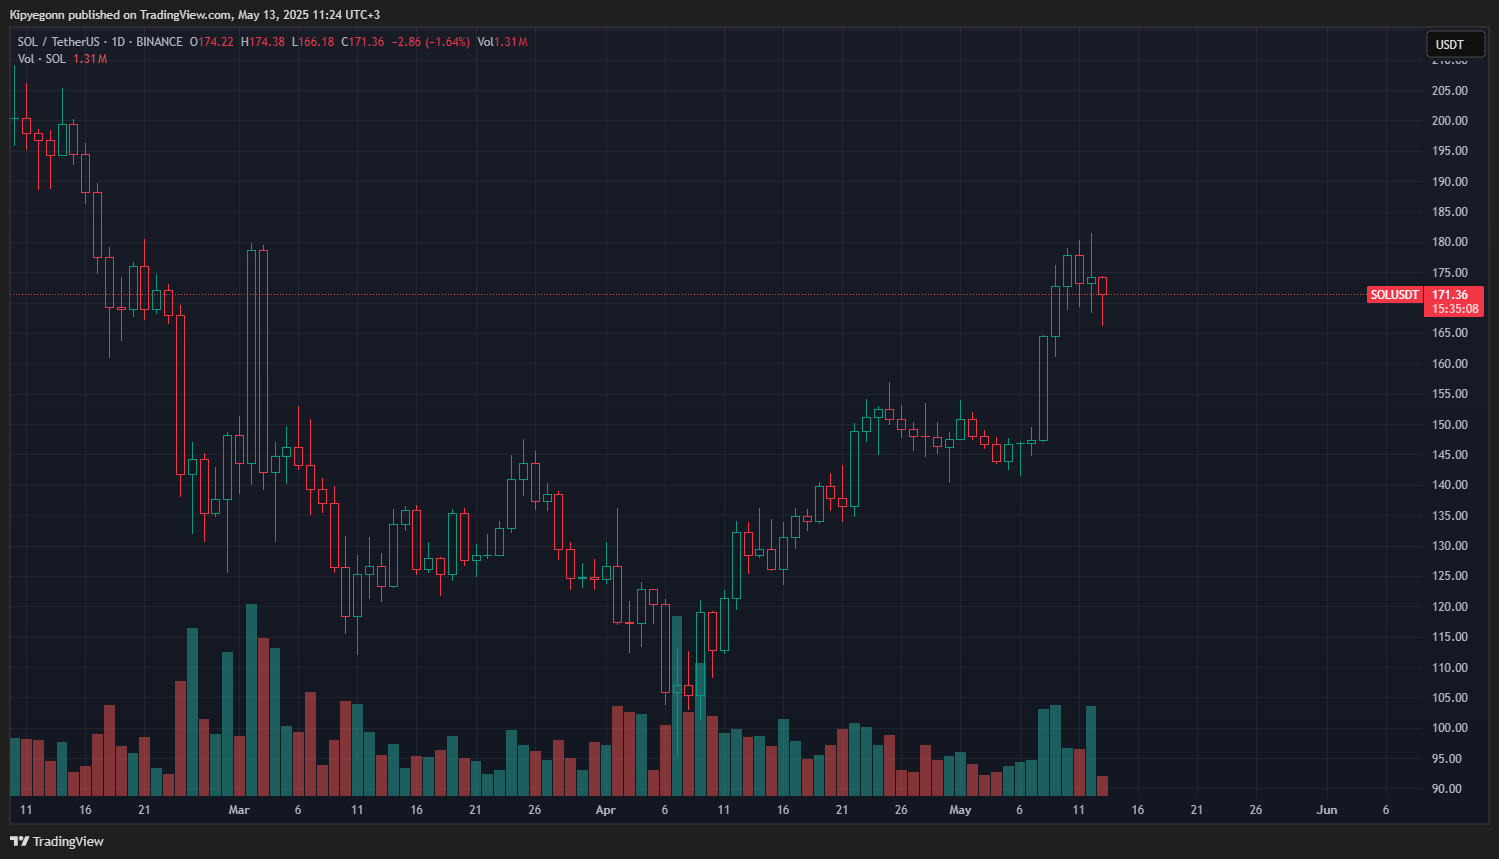Click the TradingView logo icon at bottom-left
The height and width of the screenshot is (859, 1499).
[x=19, y=841]
